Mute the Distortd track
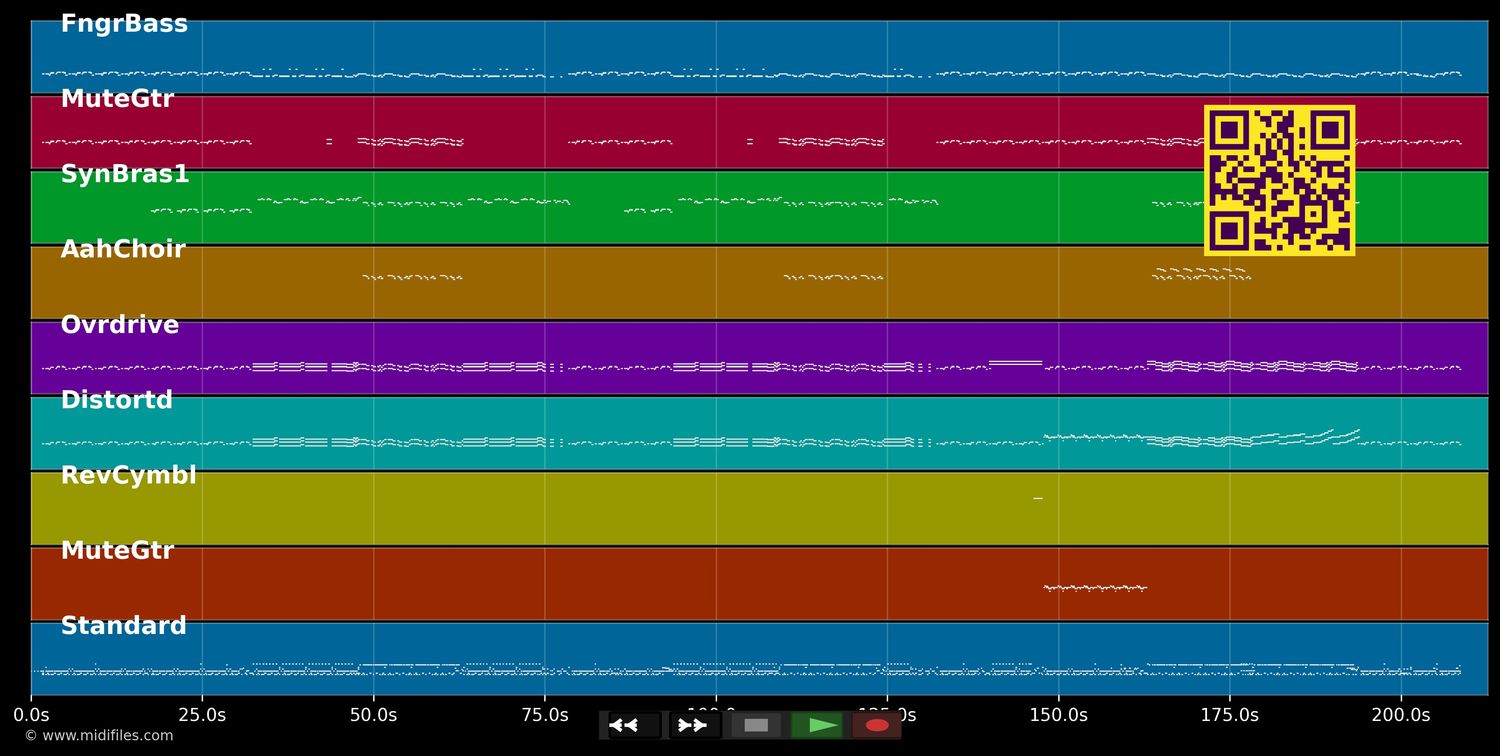The image size is (1500, 756). (117, 399)
